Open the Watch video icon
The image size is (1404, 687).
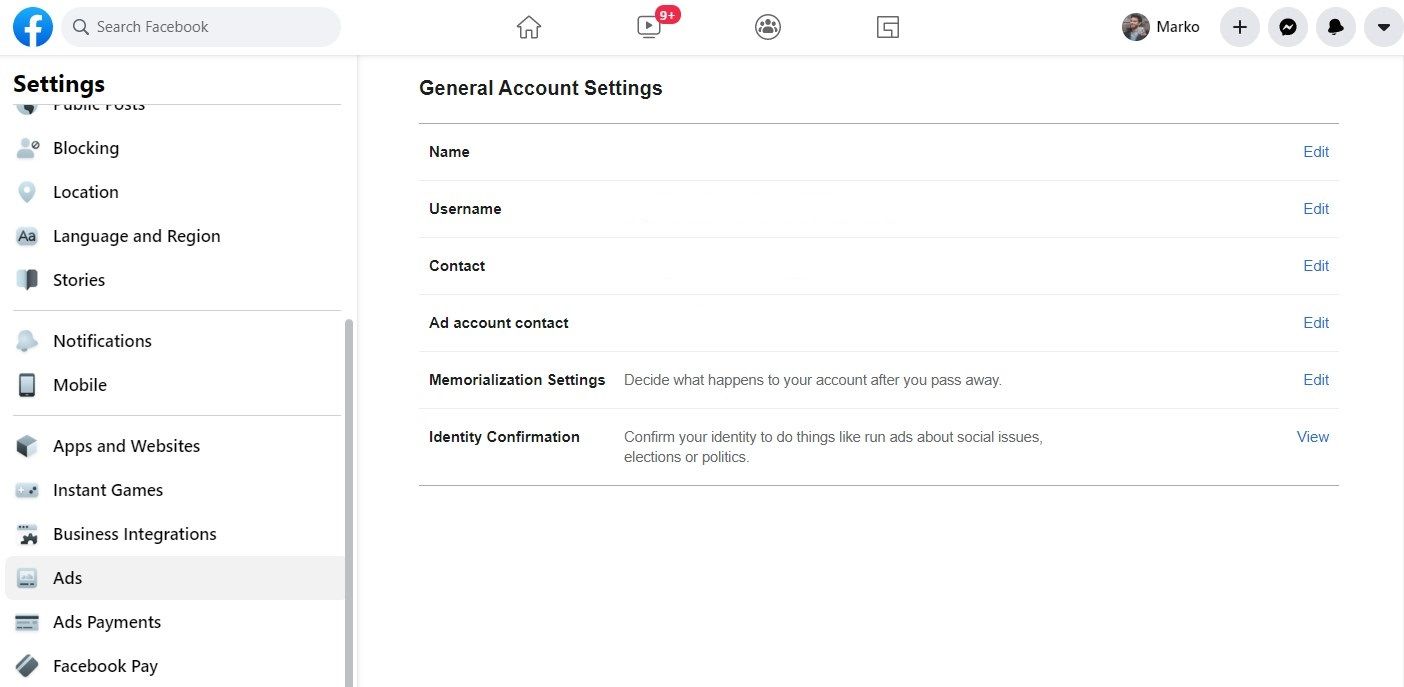[648, 27]
